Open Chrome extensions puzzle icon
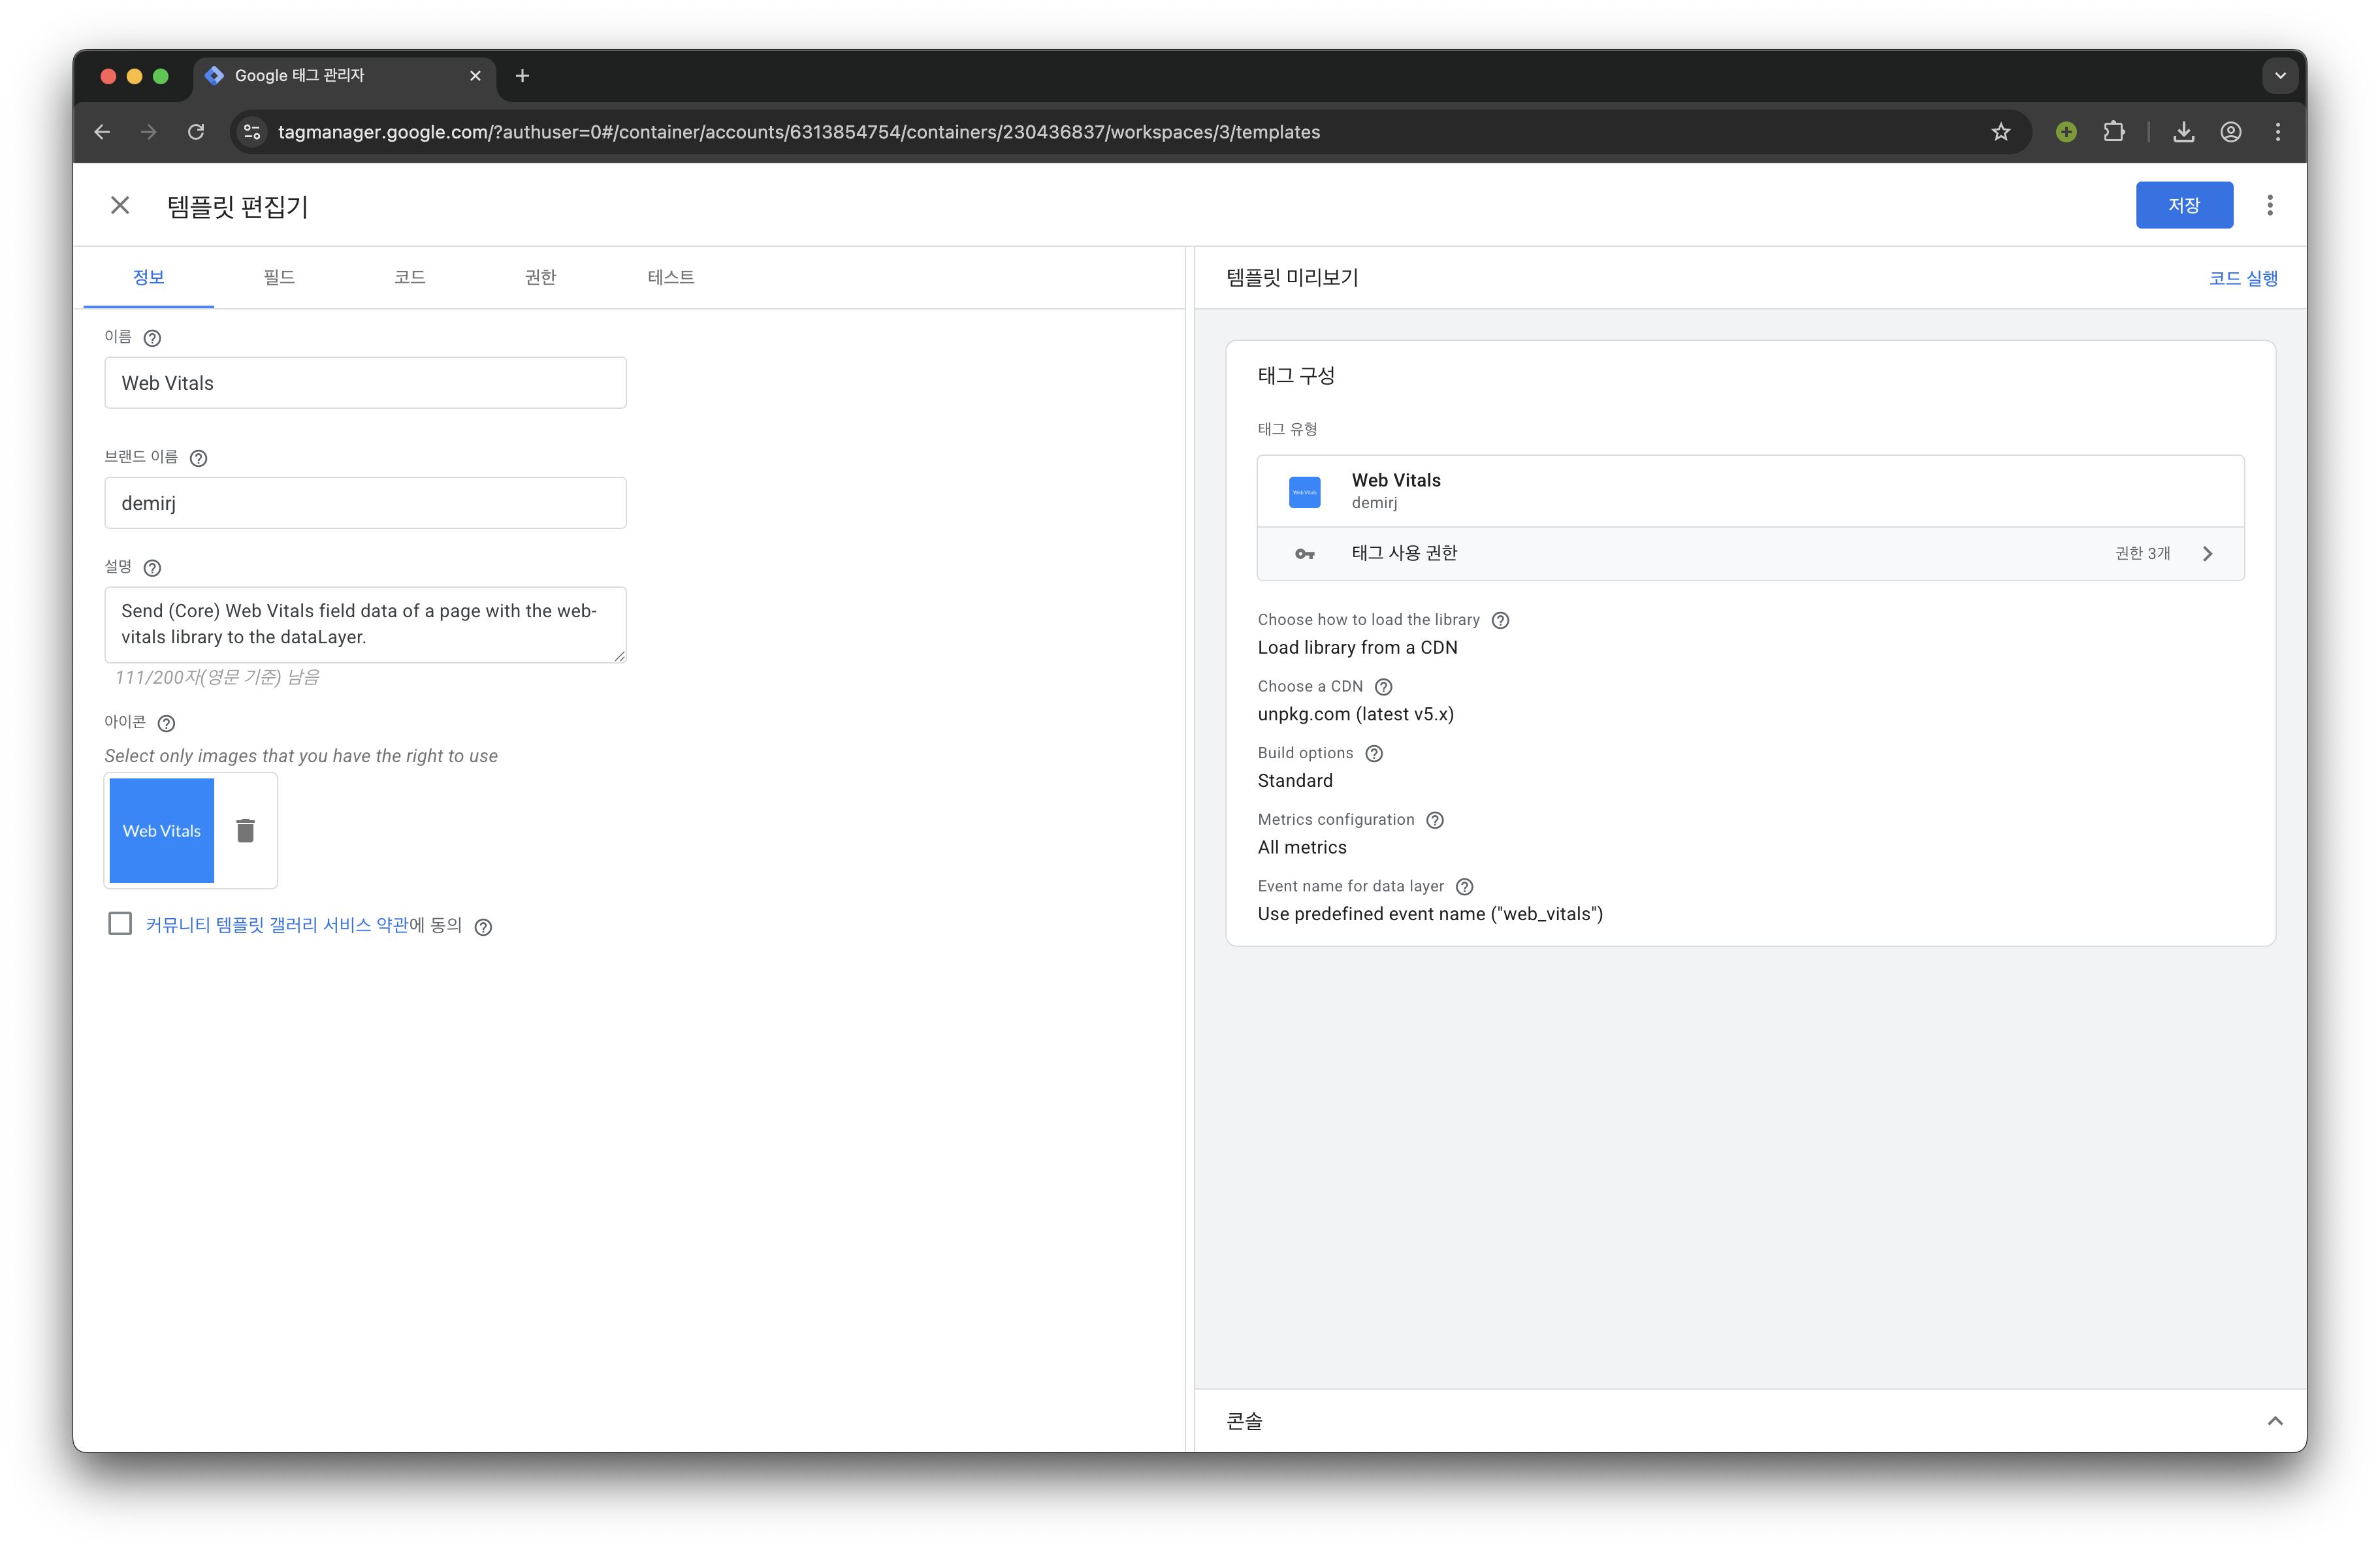 (x=2113, y=132)
